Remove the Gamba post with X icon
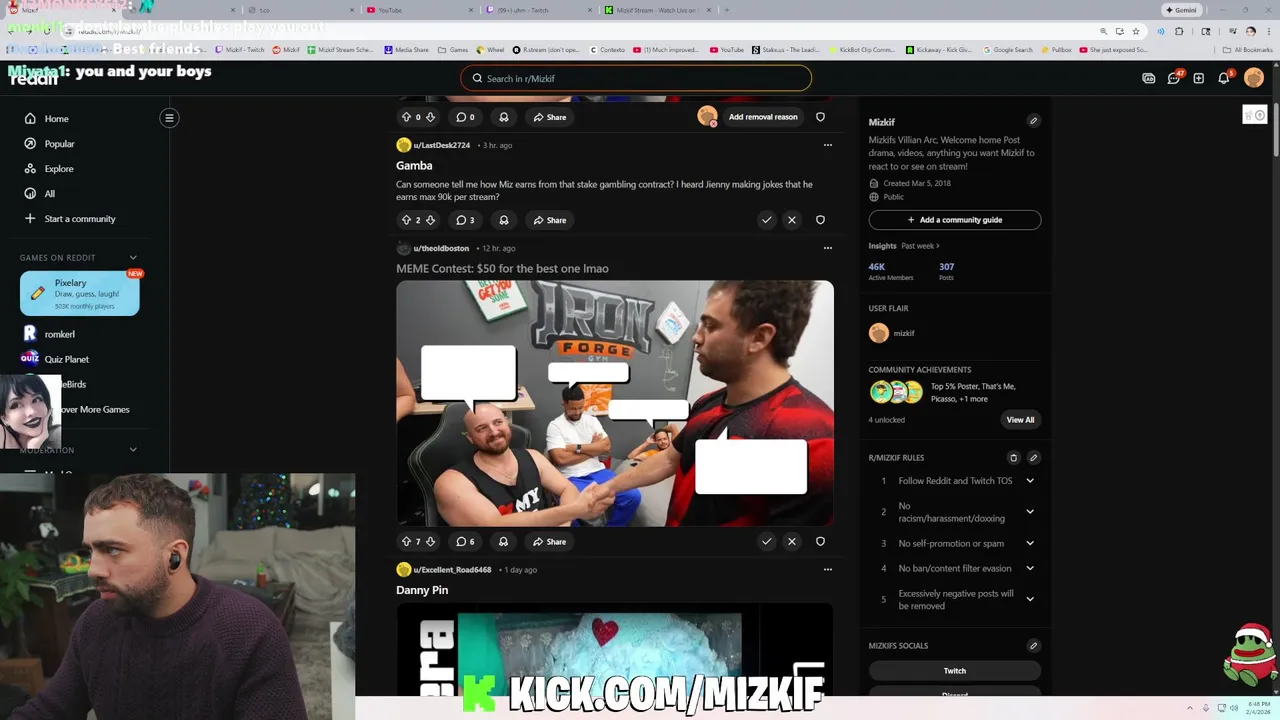 tap(791, 220)
